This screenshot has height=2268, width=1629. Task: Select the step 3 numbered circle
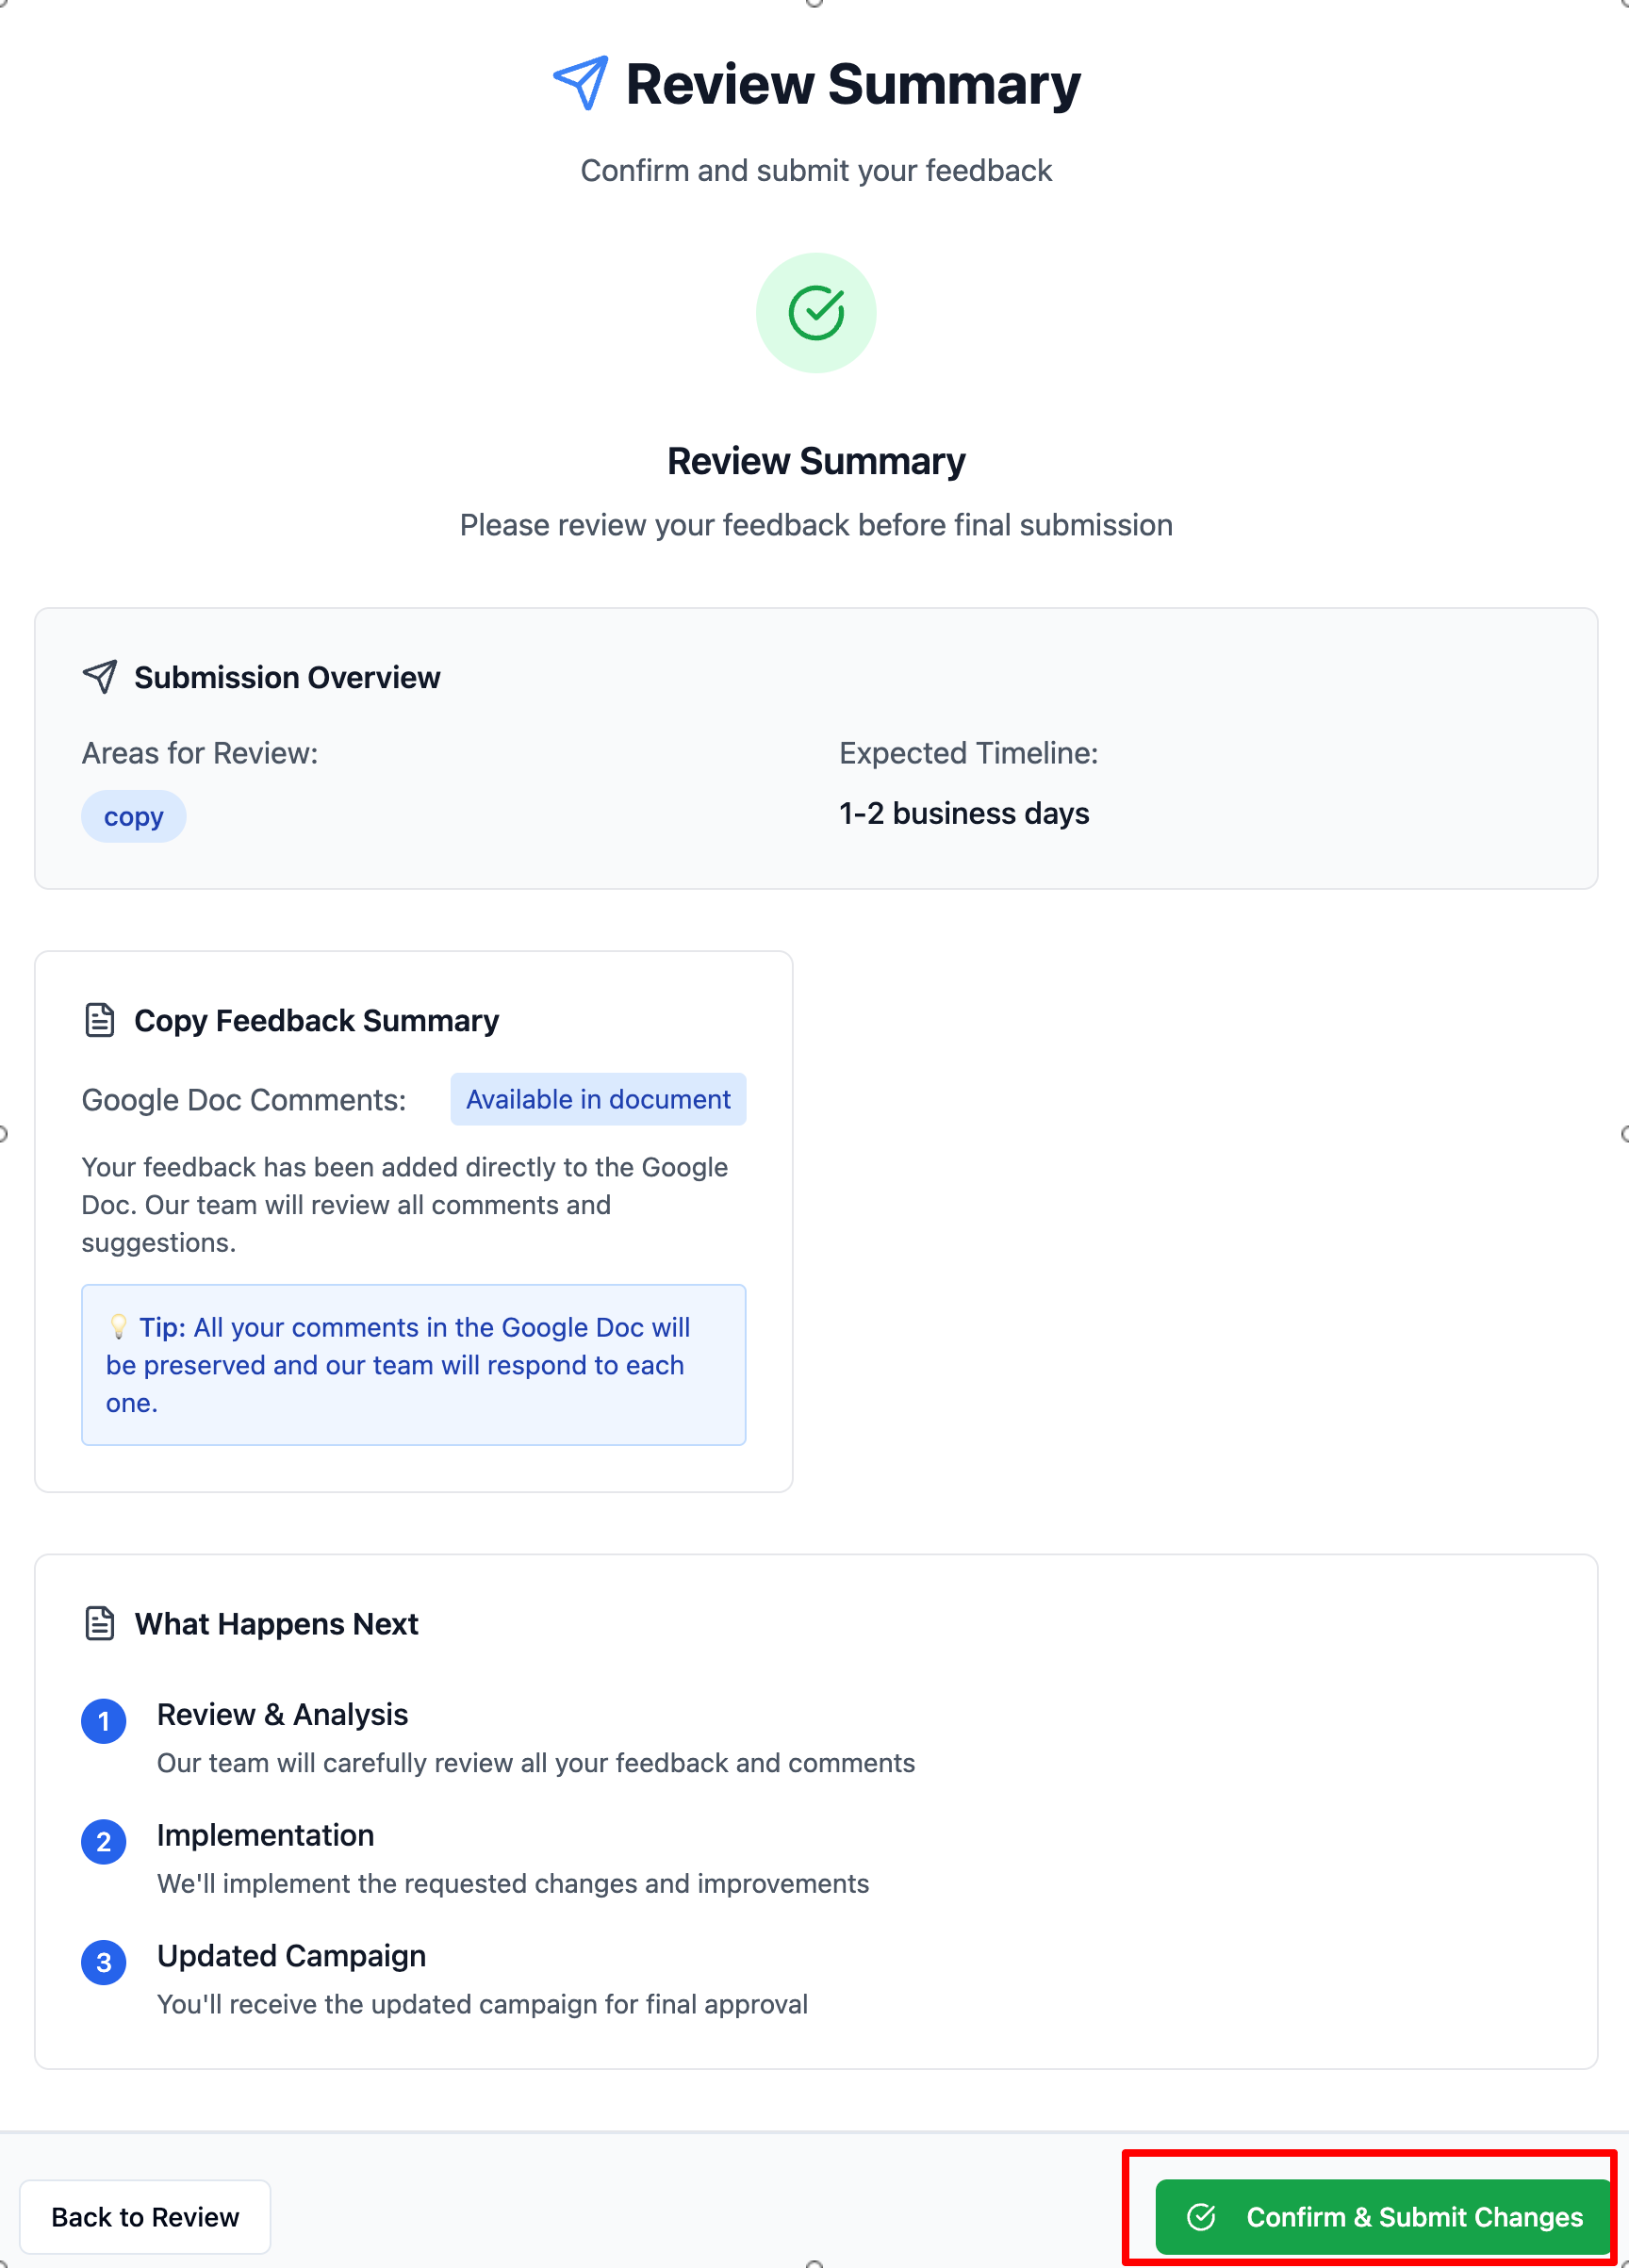point(104,1962)
